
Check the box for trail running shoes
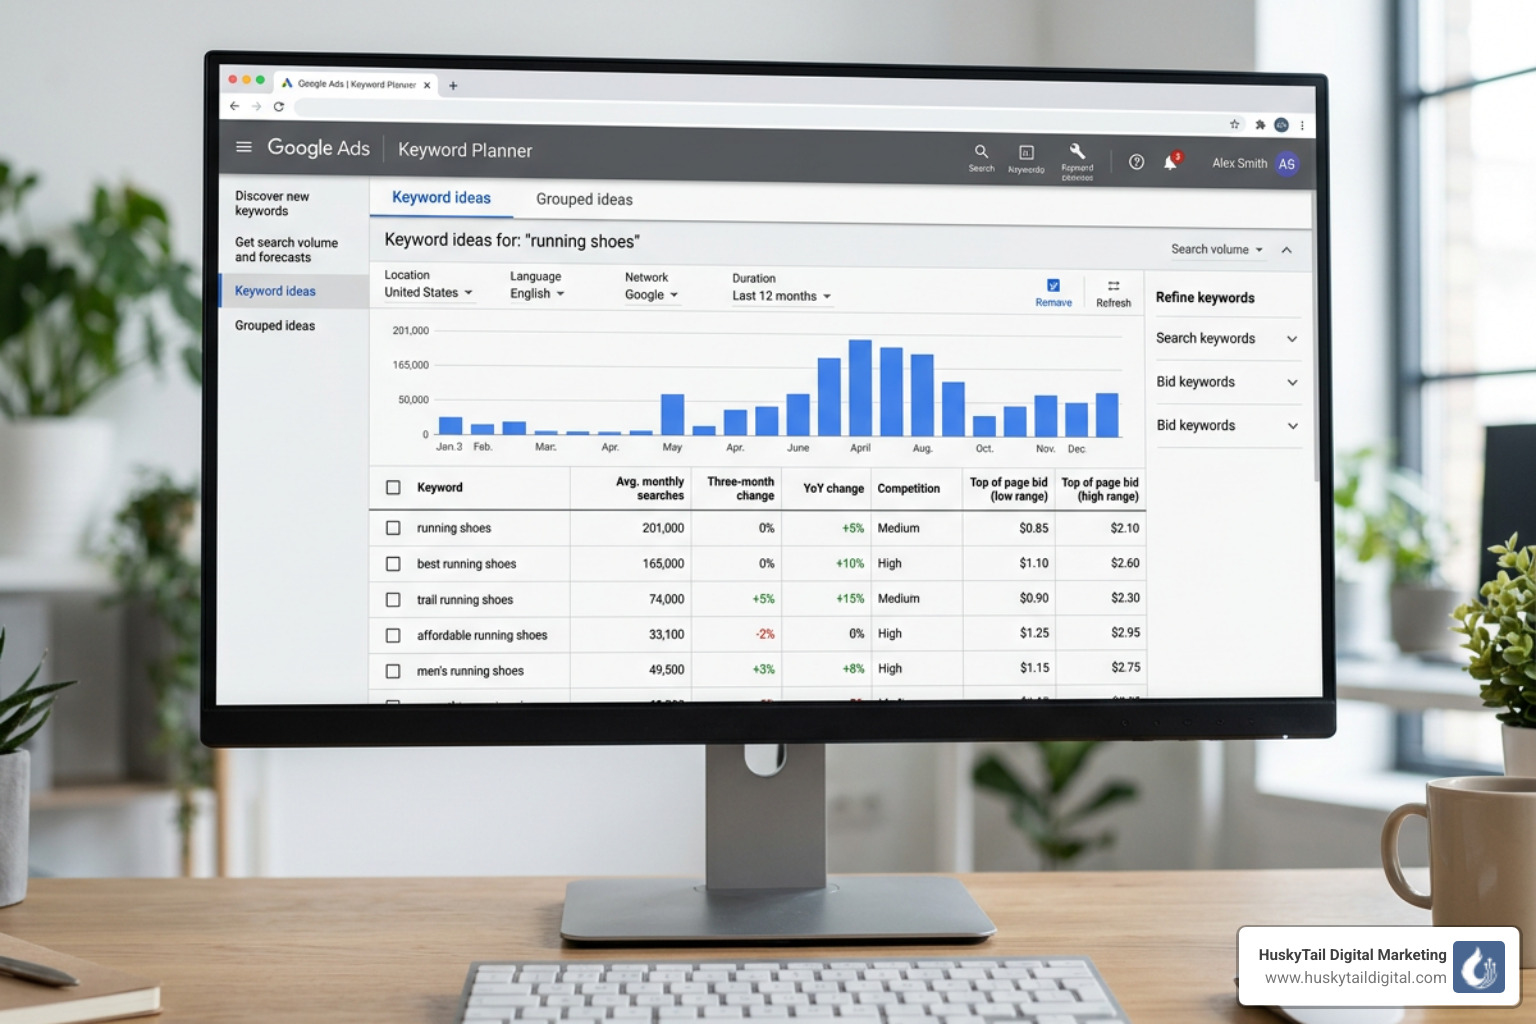coord(393,600)
